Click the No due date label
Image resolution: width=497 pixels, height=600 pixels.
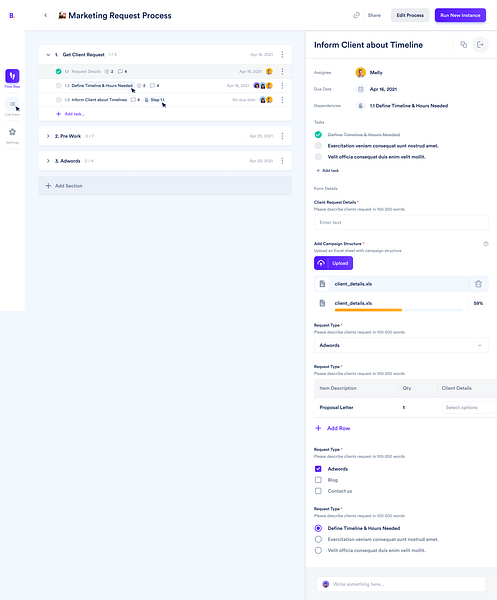244,100
